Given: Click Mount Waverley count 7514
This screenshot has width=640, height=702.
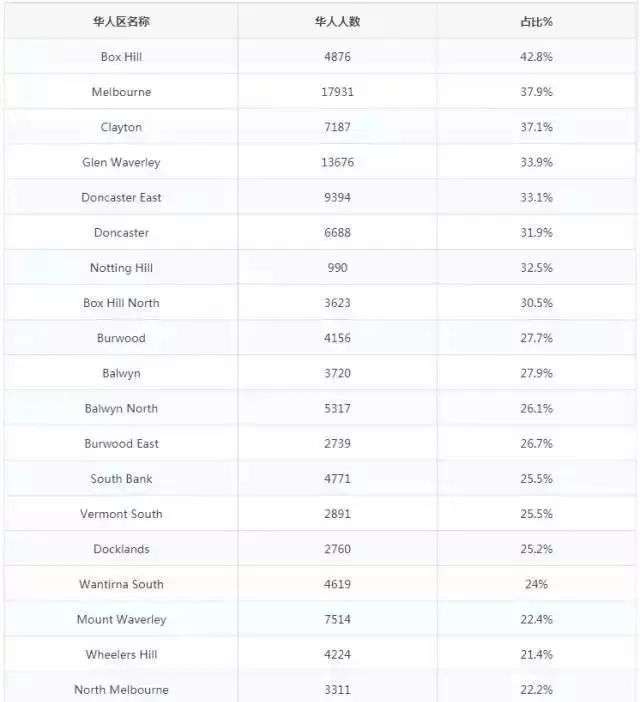Looking at the screenshot, I should coord(337,619).
